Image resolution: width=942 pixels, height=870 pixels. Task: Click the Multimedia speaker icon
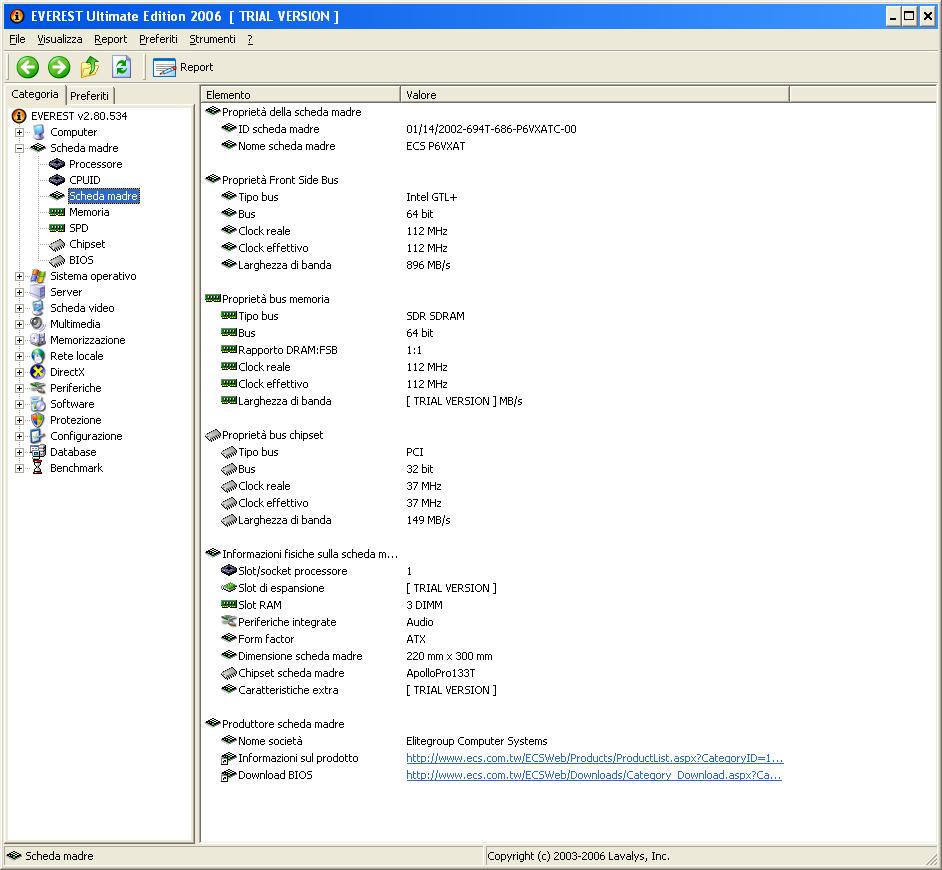[x=38, y=324]
